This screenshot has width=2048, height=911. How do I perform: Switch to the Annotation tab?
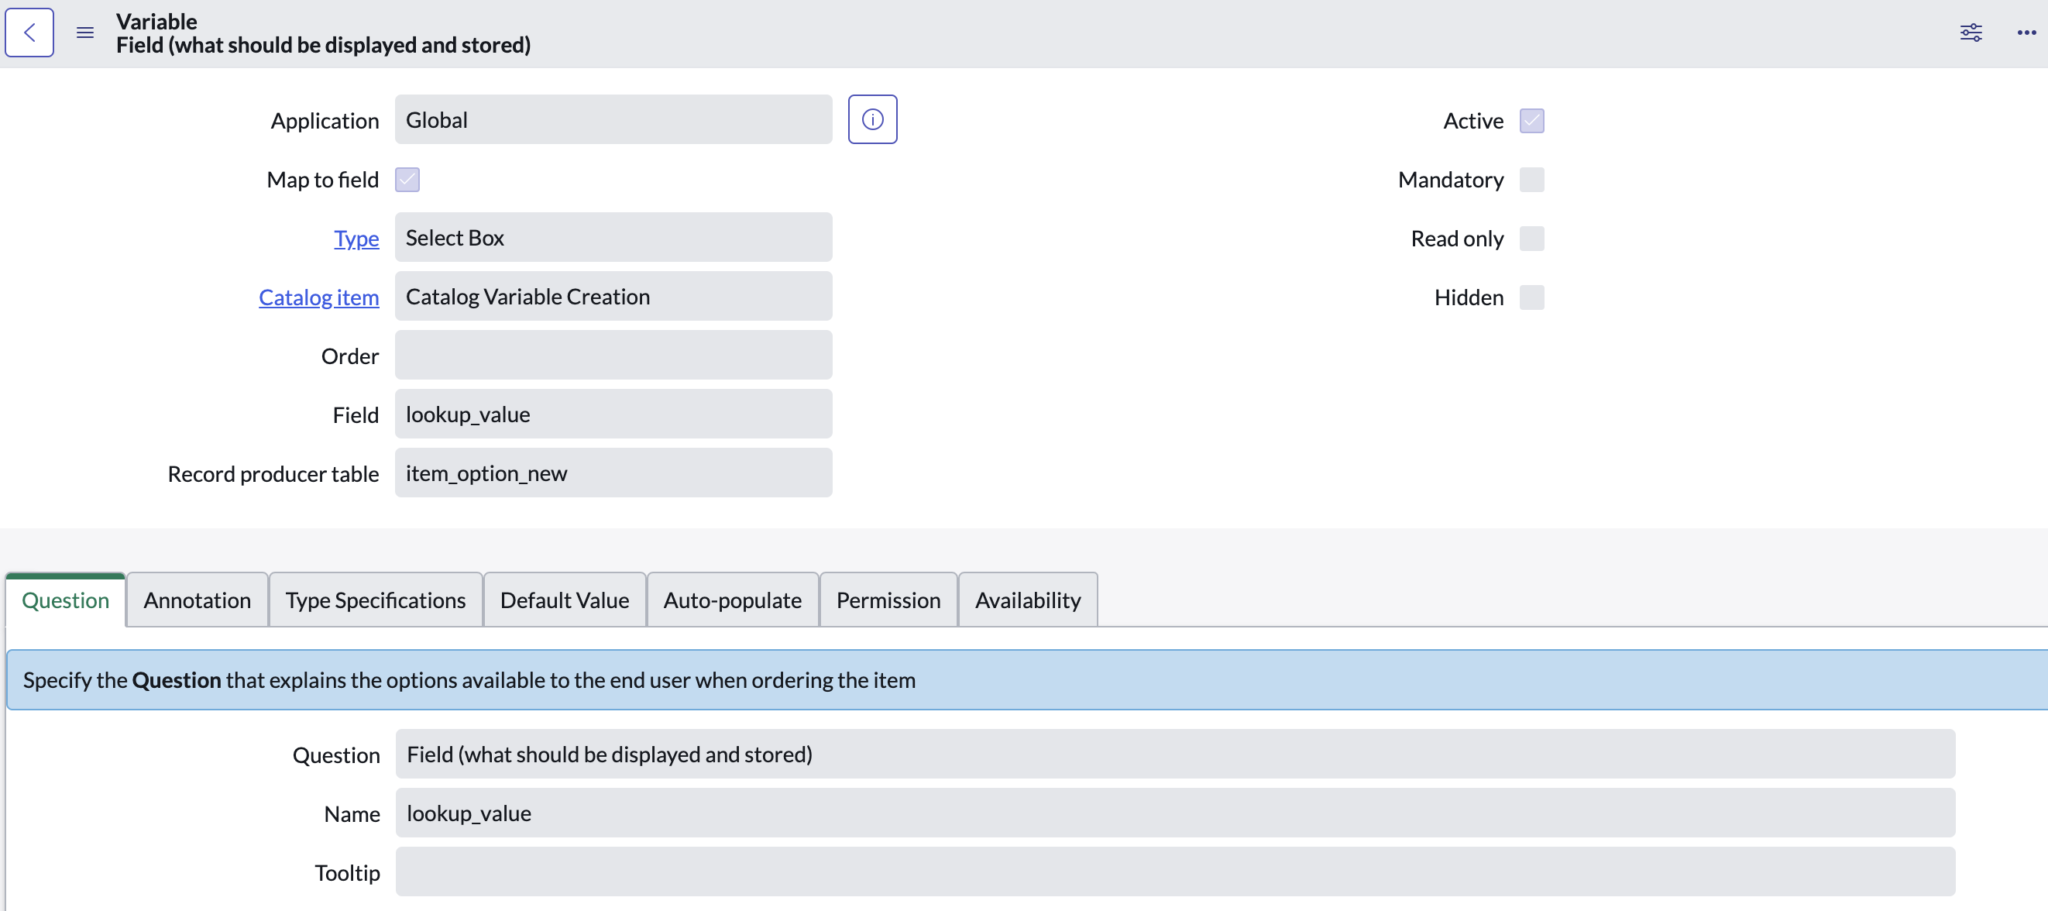(x=196, y=599)
